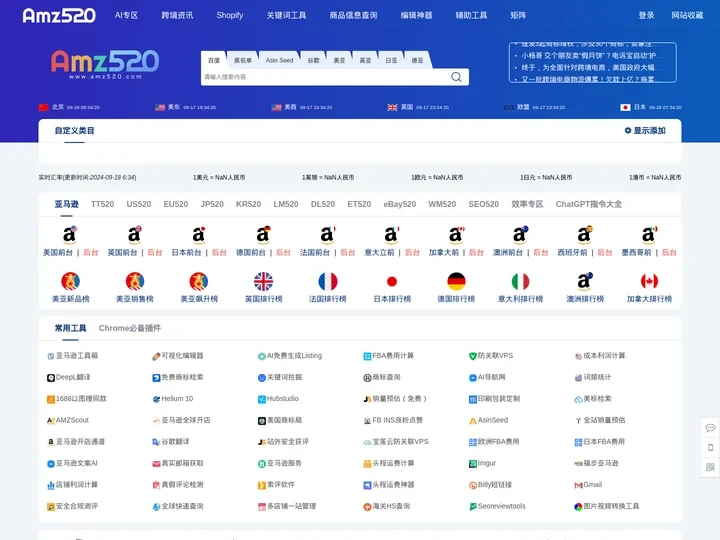Click the 显示添加 settings button
The width and height of the screenshot is (720, 540).
(645, 131)
